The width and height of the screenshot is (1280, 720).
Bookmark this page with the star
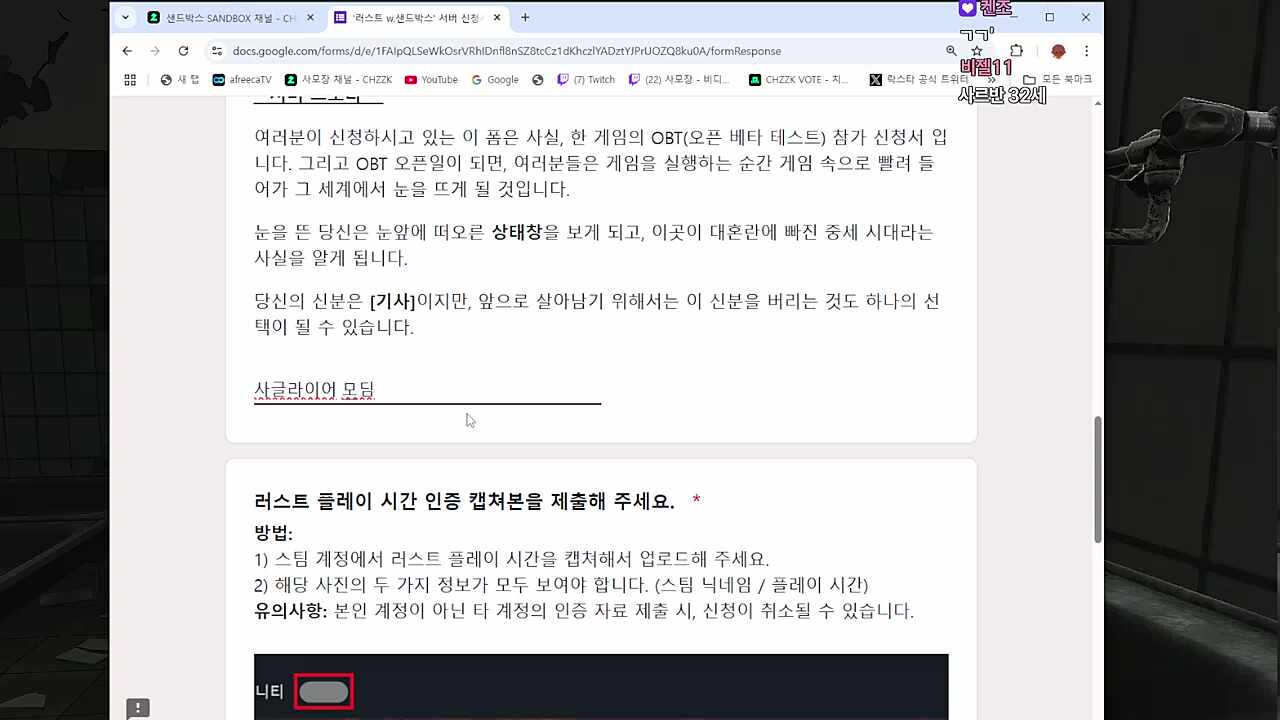tap(977, 51)
